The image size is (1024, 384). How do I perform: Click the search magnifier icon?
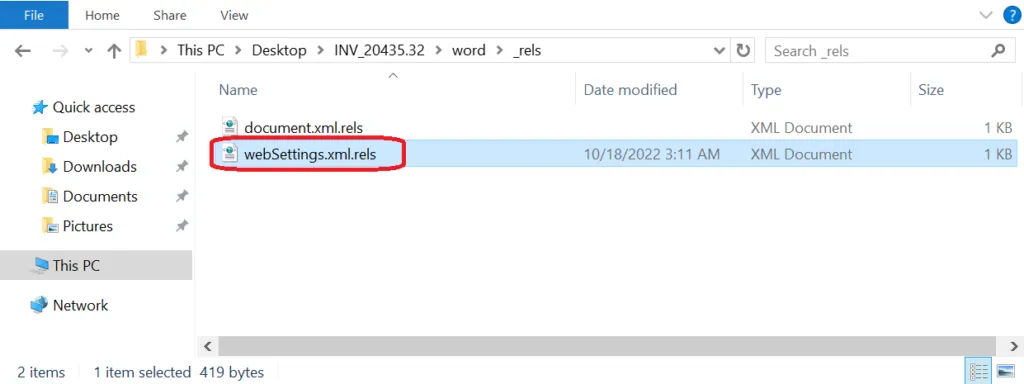click(x=998, y=50)
